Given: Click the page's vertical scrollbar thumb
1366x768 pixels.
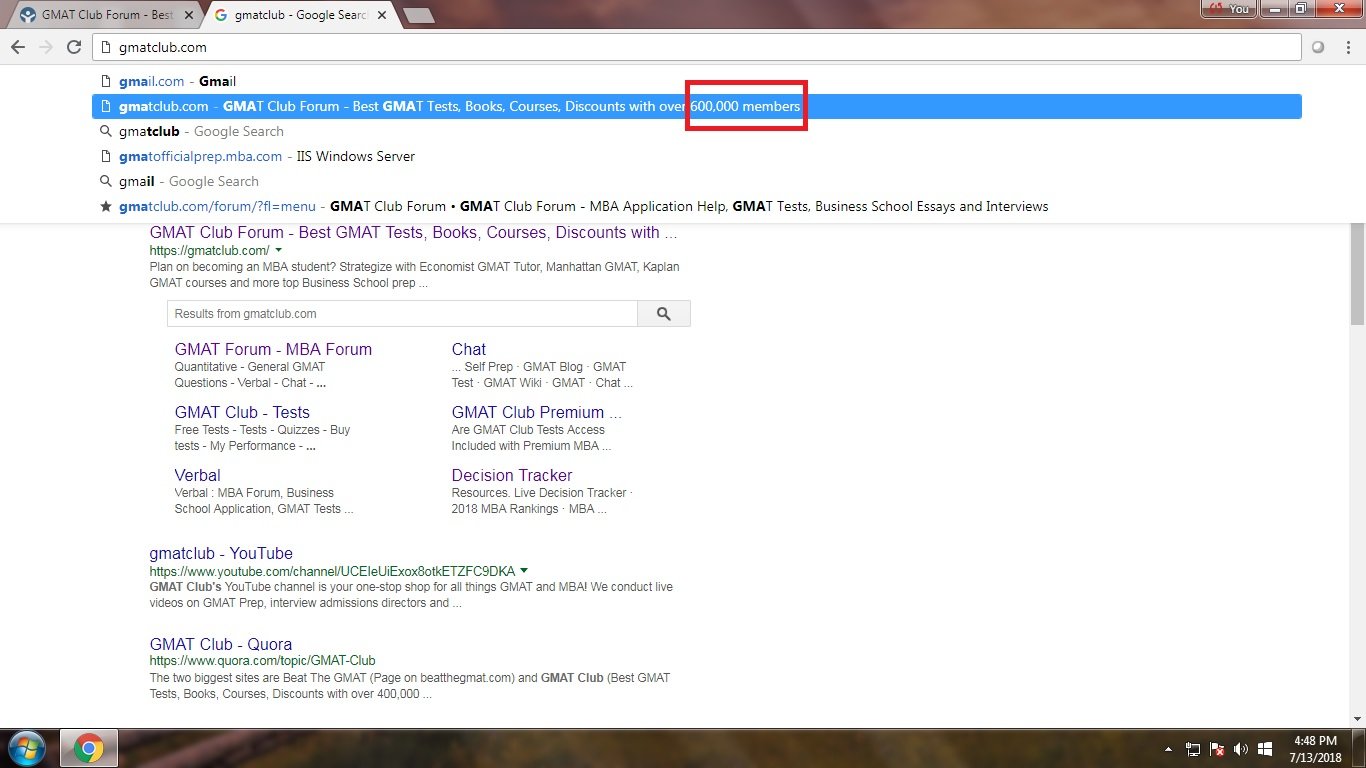Looking at the screenshot, I should coord(1357,273).
